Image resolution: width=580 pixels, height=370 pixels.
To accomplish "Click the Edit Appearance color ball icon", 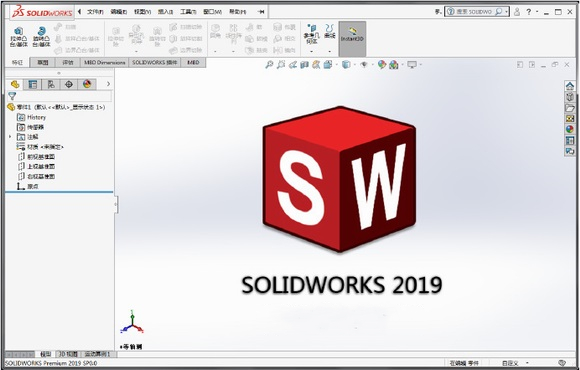I will pyautogui.click(x=382, y=65).
